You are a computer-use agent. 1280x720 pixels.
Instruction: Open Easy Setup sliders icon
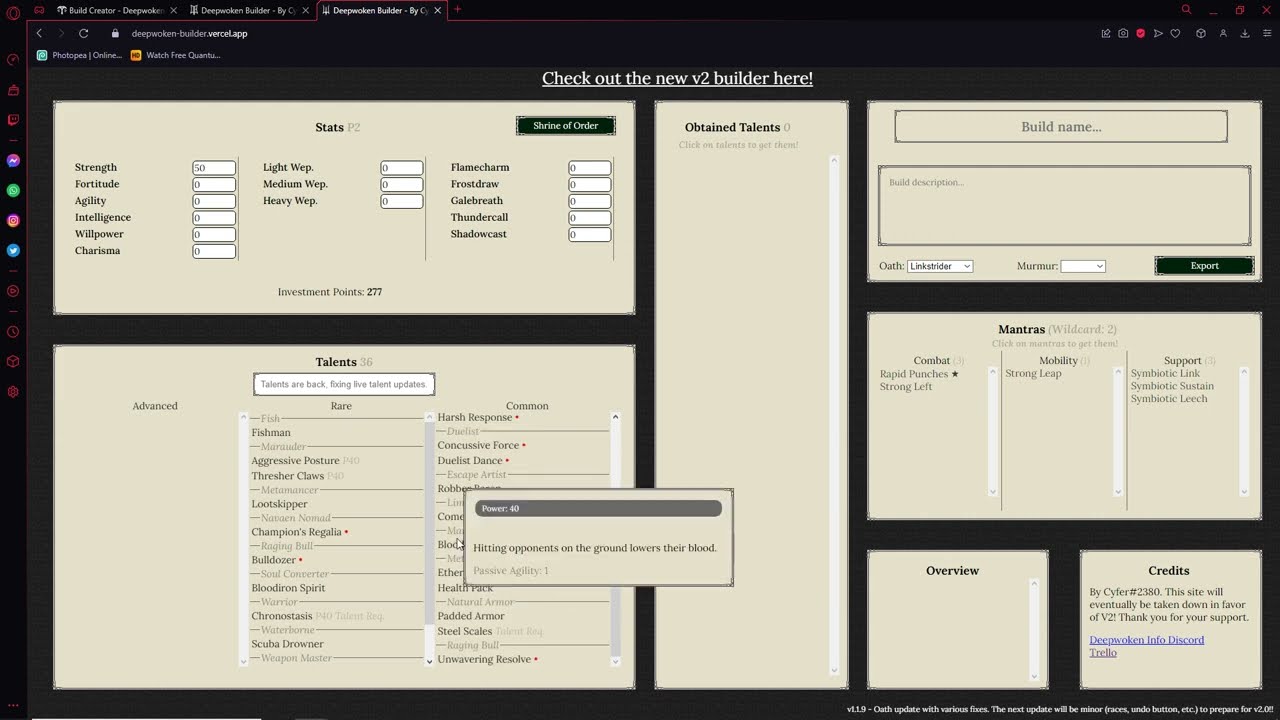pos(1266,33)
